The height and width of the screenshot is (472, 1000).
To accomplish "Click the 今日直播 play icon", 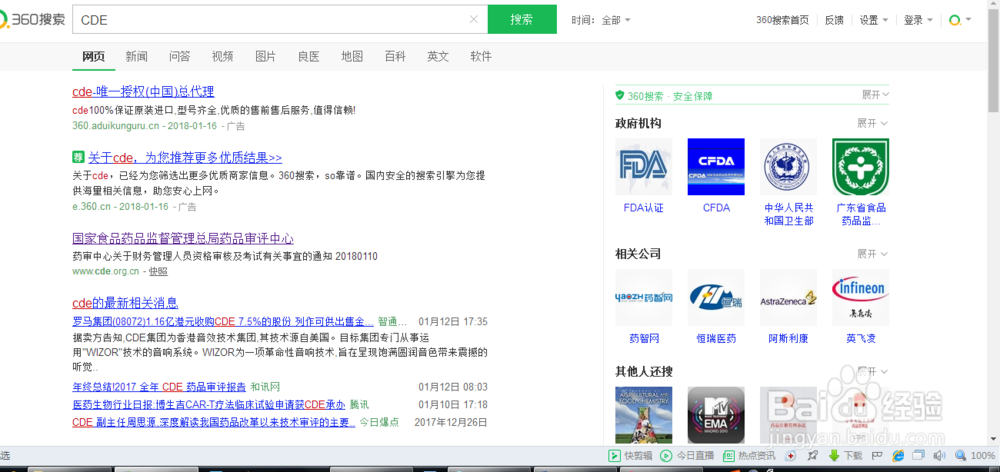I will (x=666, y=455).
